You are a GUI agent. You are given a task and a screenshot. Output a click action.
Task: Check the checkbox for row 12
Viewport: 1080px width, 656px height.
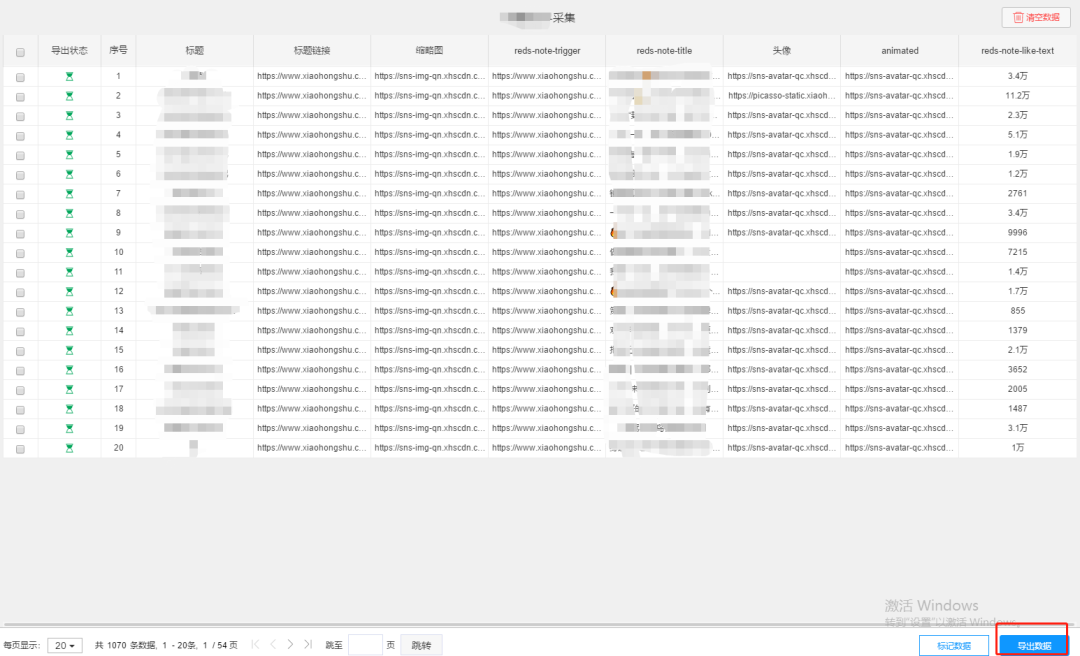click(x=20, y=292)
